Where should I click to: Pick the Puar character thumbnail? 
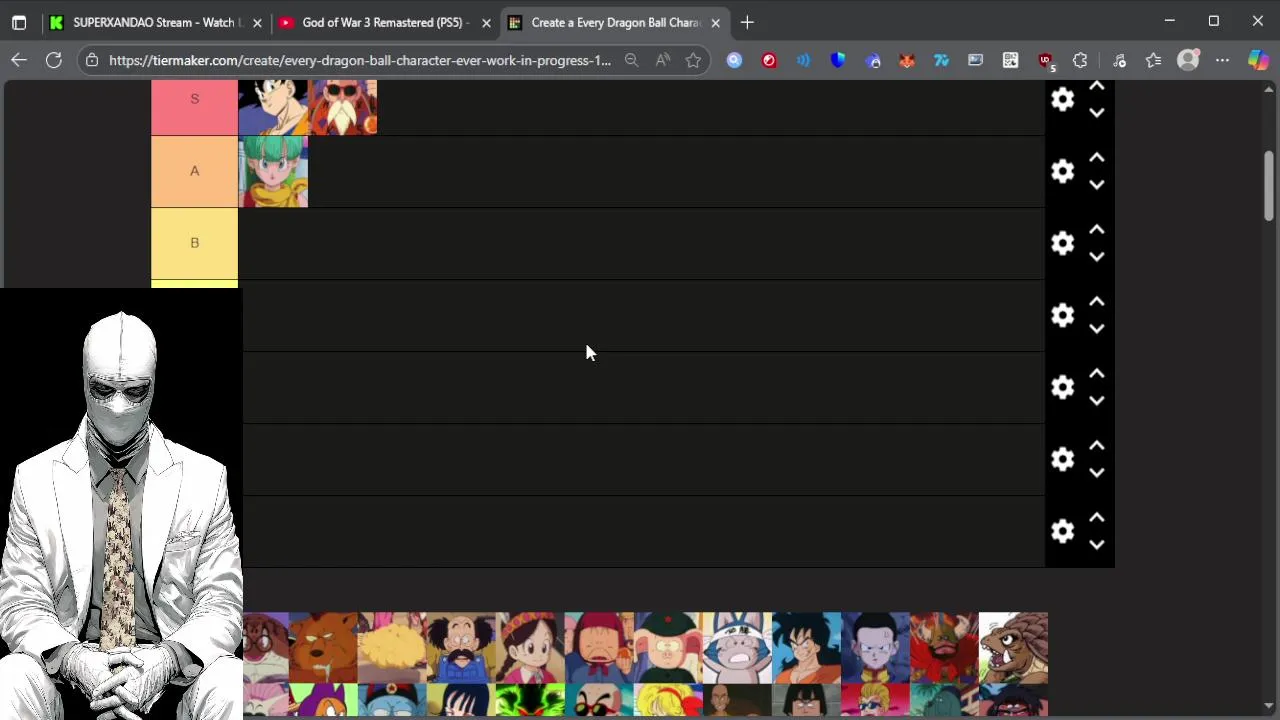tap(737, 647)
